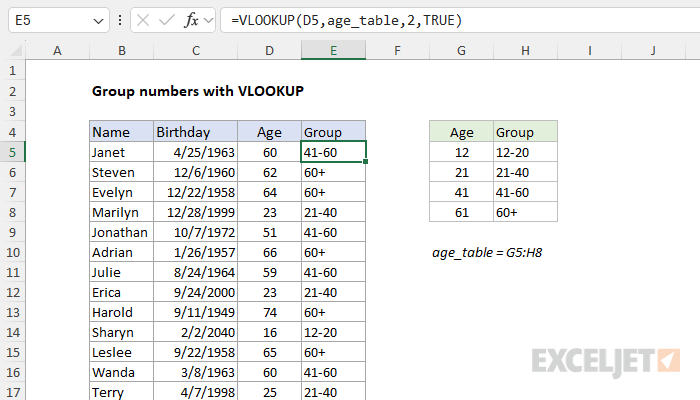This screenshot has width=700, height=400.
Task: Select the cell containing 'Sharyn'
Action: pos(121,332)
